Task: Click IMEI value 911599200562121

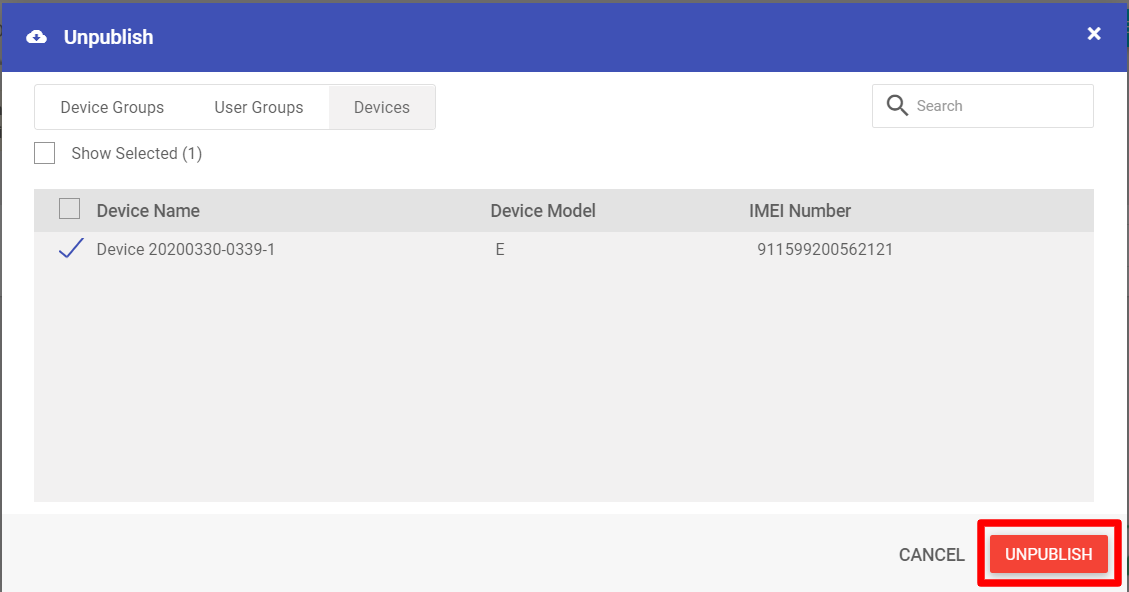Action: tap(825, 249)
